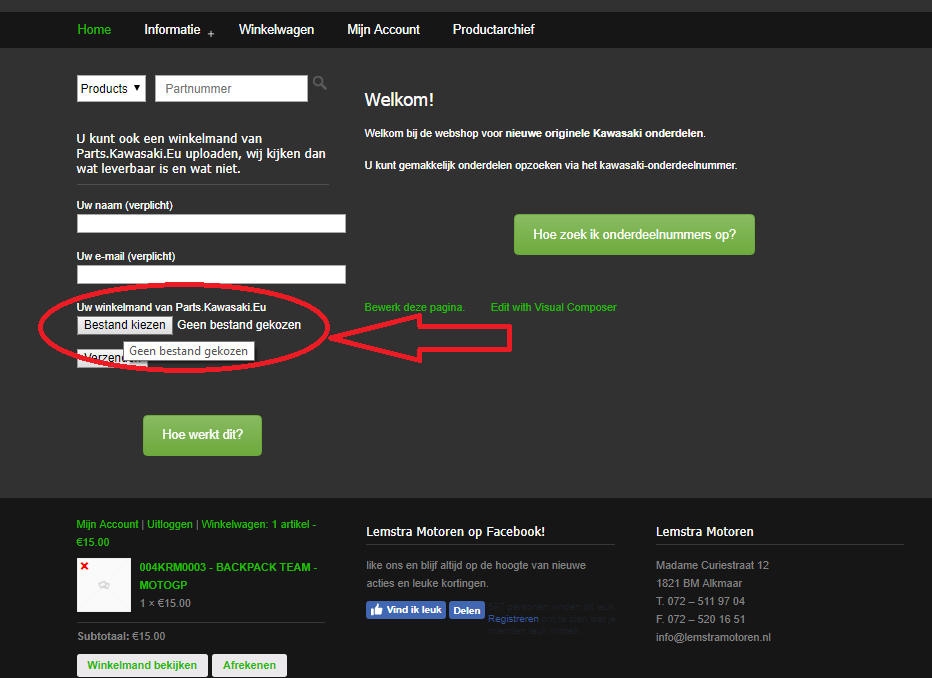Click the 'Uw naam' input field

pyautogui.click(x=211, y=223)
